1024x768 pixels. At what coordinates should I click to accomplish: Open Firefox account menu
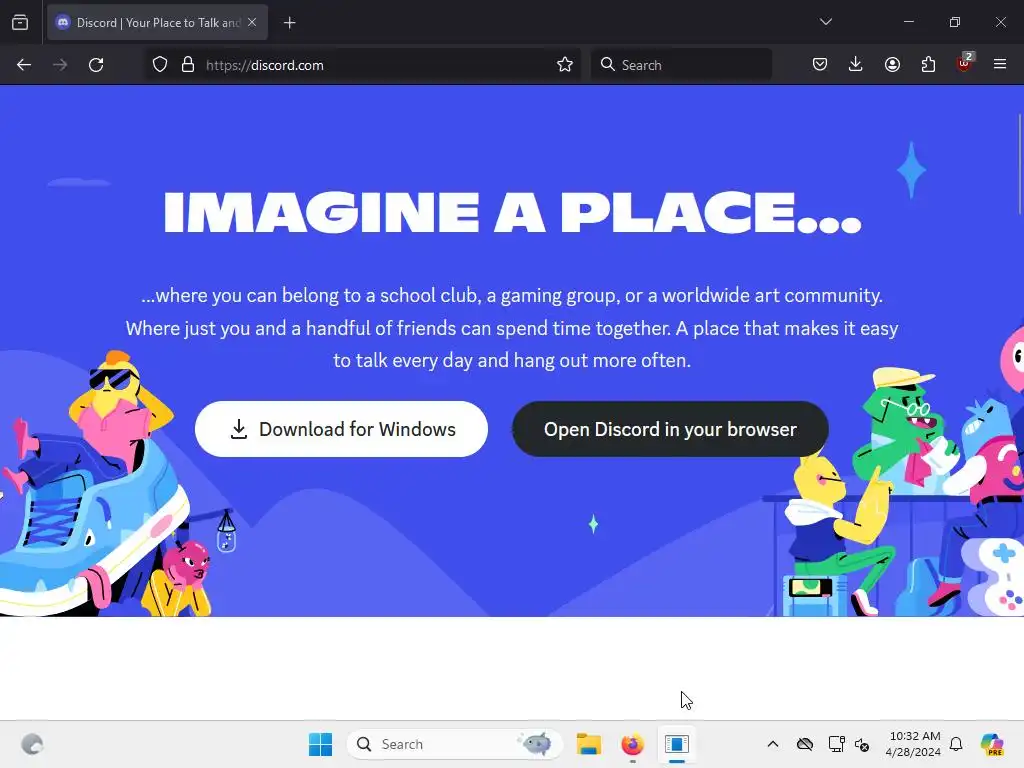892,65
